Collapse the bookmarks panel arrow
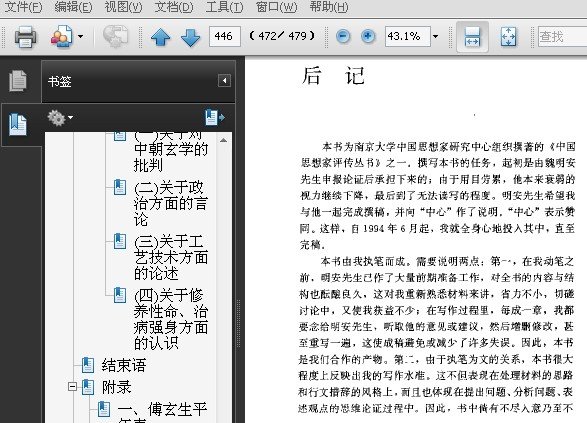The image size is (587, 423). [x=224, y=80]
